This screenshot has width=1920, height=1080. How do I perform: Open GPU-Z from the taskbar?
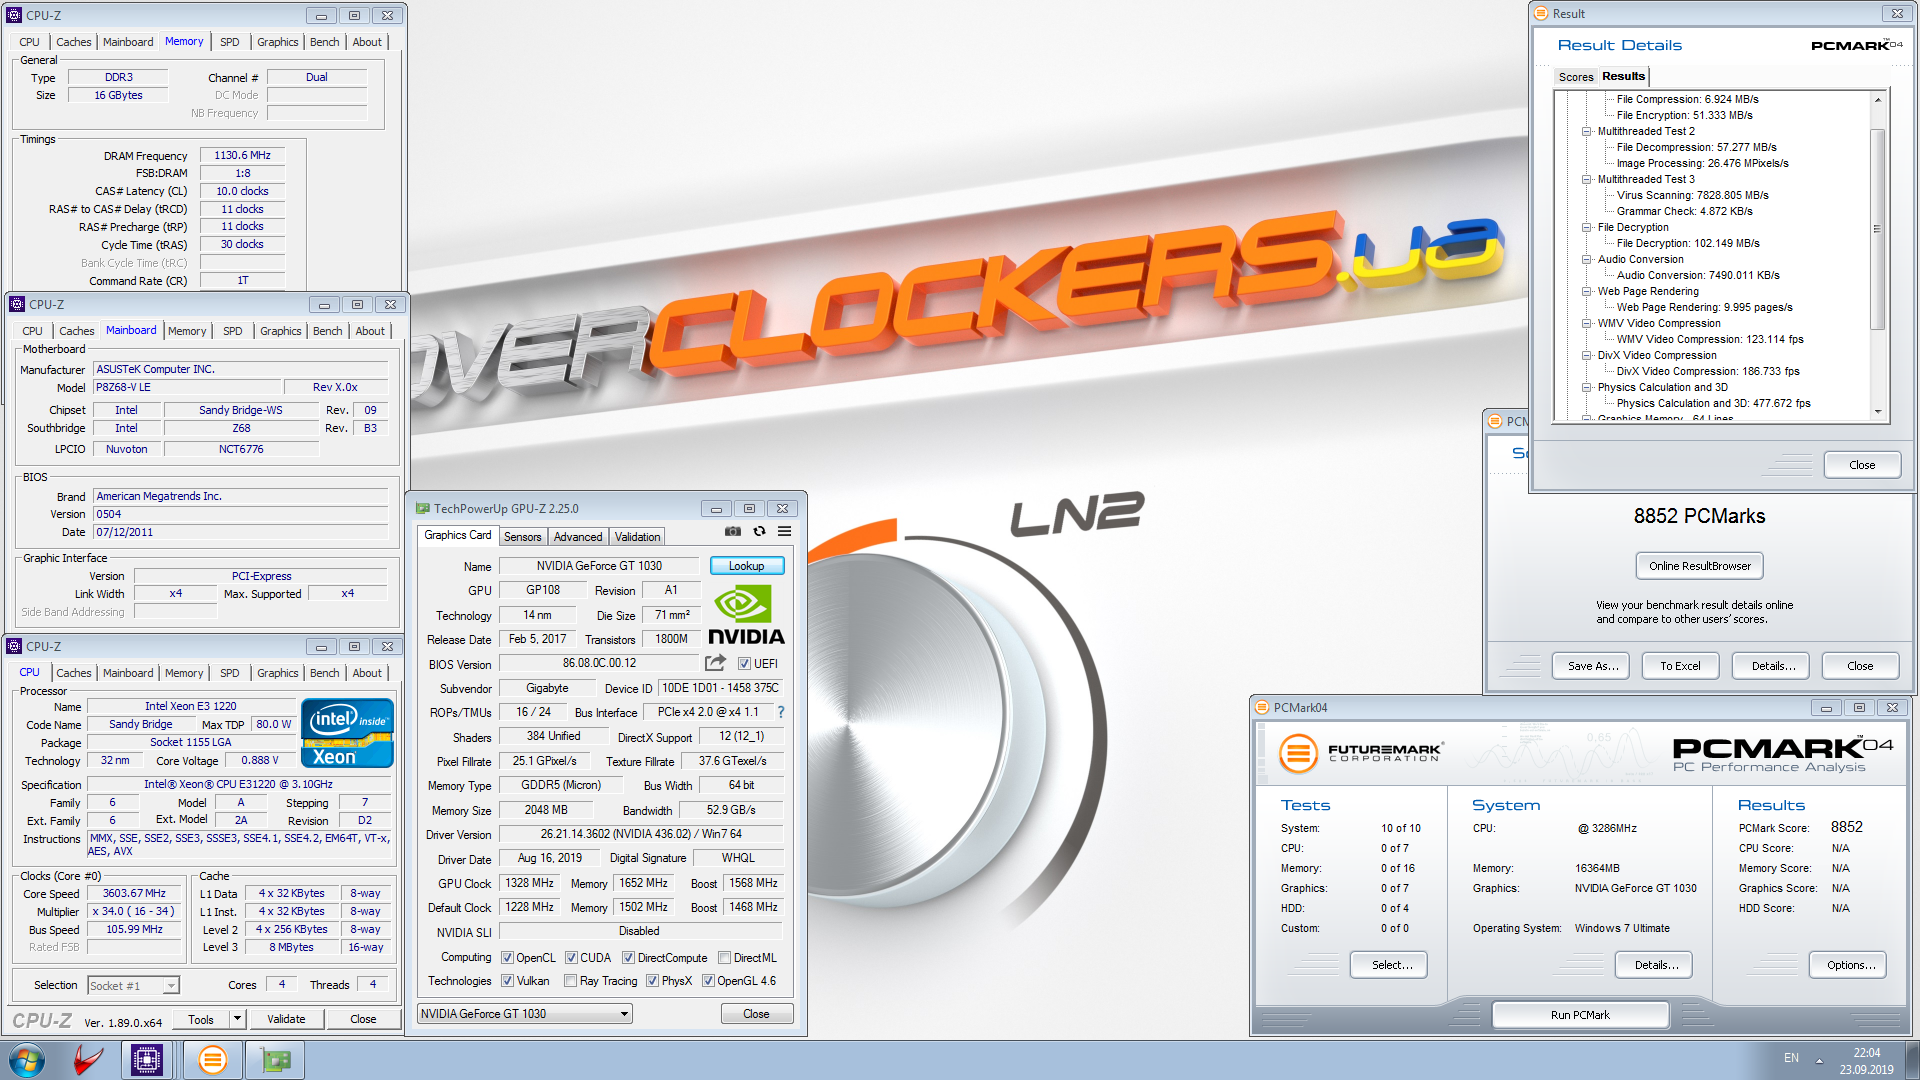(275, 1060)
